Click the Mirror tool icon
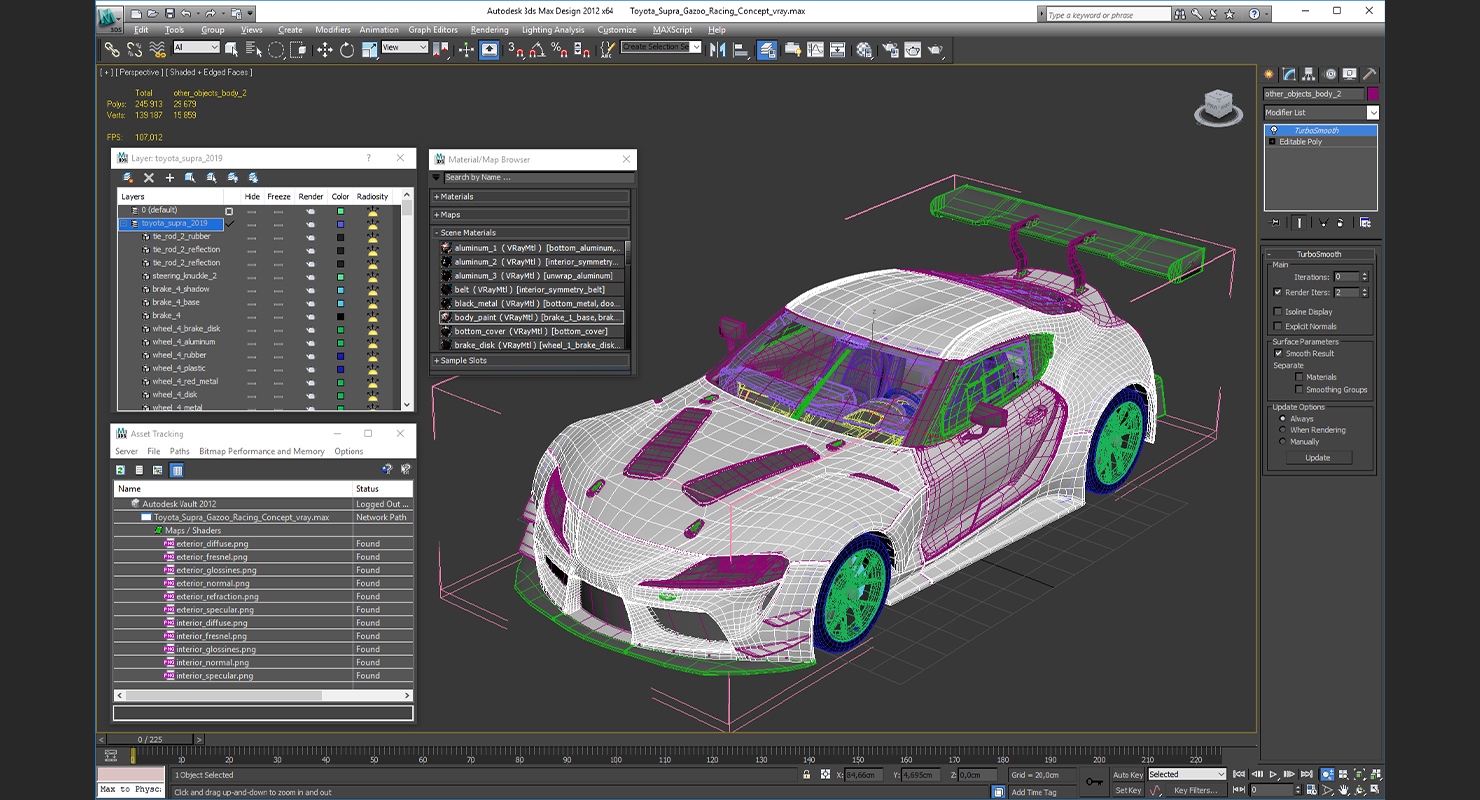The image size is (1480, 800). (x=717, y=49)
